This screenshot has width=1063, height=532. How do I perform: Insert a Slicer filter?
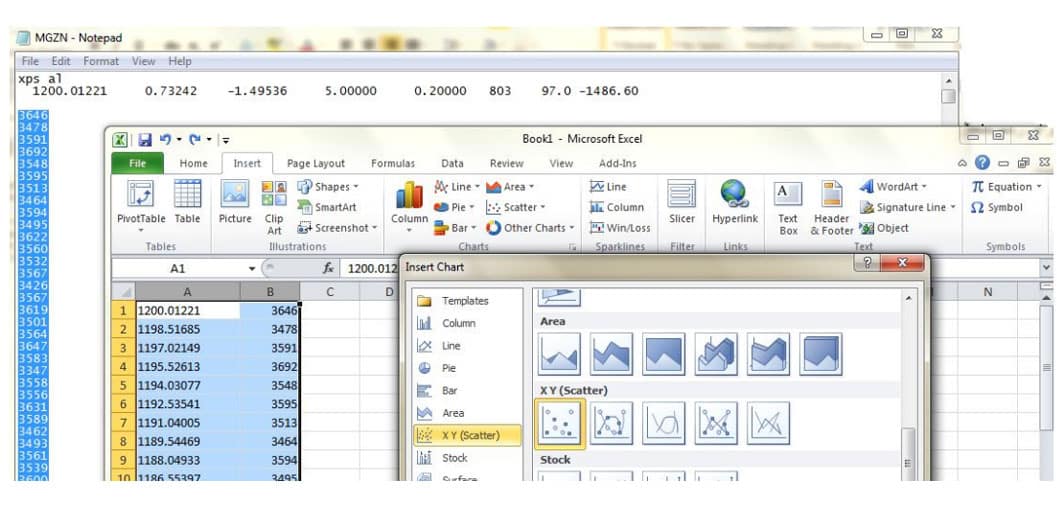pos(681,202)
